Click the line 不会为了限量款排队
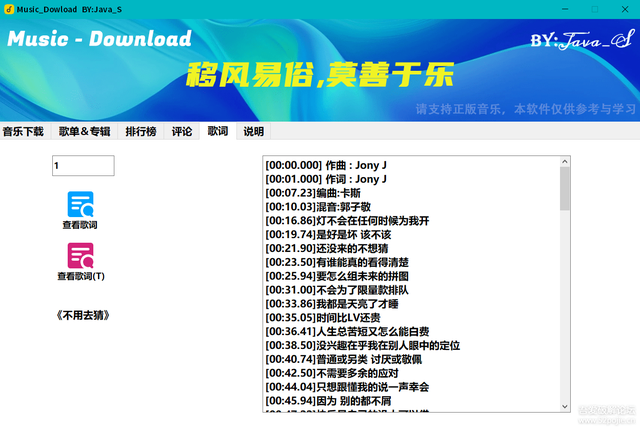This screenshot has width=640, height=429. click(337, 290)
